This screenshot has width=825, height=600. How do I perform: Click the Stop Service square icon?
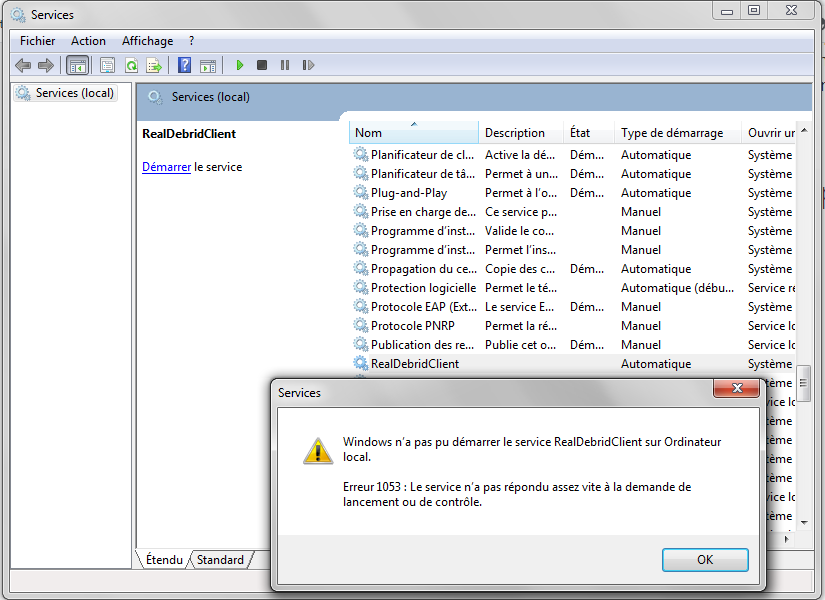(262, 64)
